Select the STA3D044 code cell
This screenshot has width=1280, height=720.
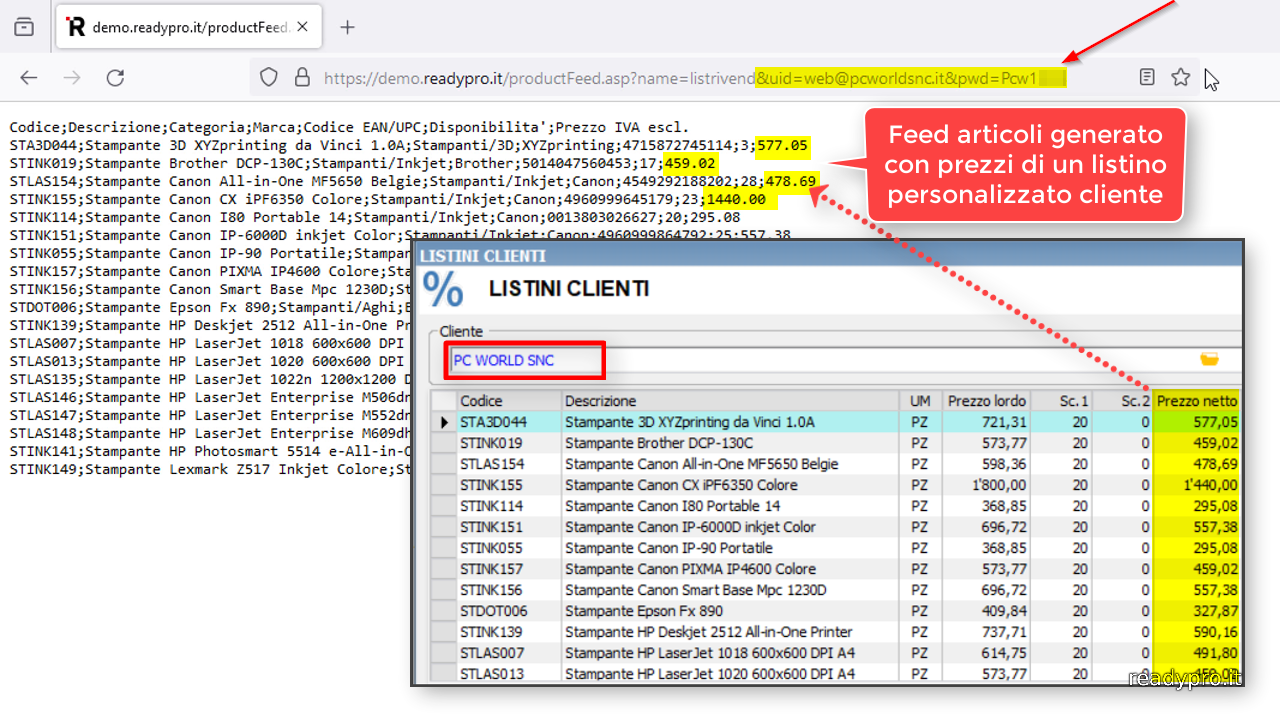click(x=509, y=422)
